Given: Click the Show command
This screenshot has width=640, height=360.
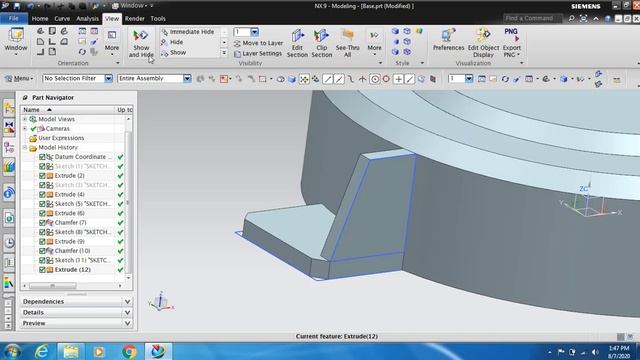Looking at the screenshot, I should point(173,53).
